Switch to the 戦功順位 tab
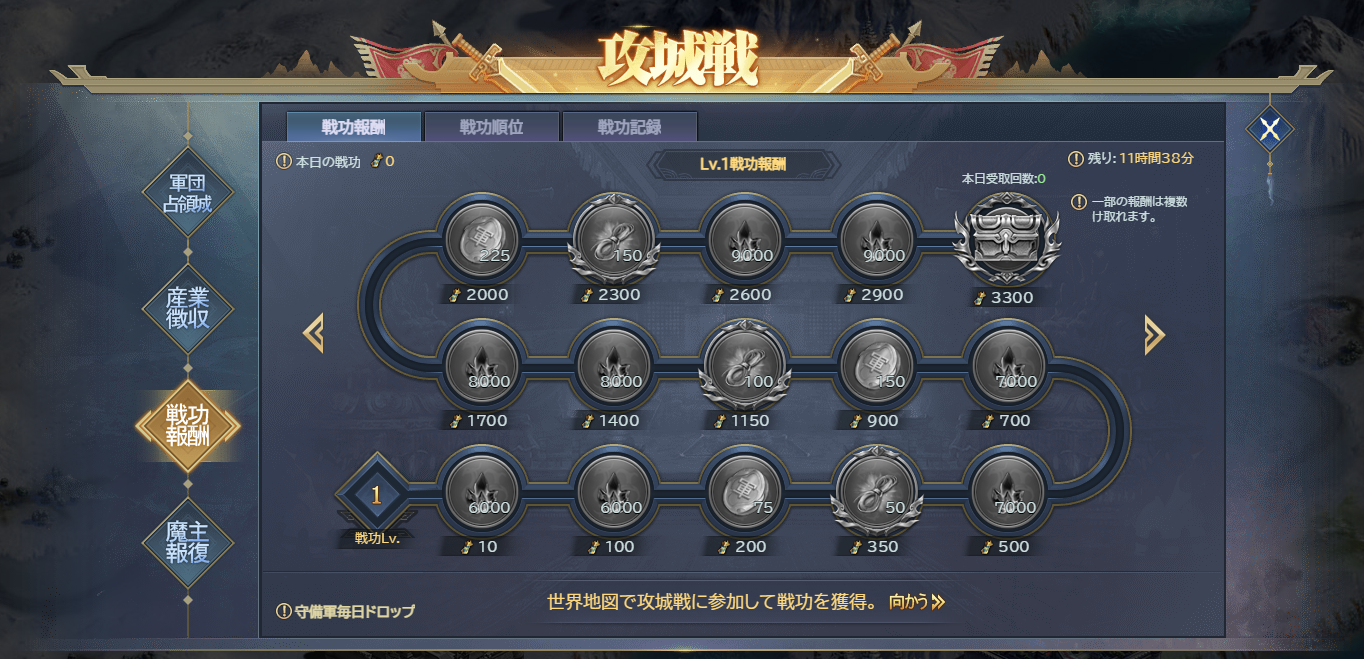This screenshot has height=659, width=1364. pos(491,127)
